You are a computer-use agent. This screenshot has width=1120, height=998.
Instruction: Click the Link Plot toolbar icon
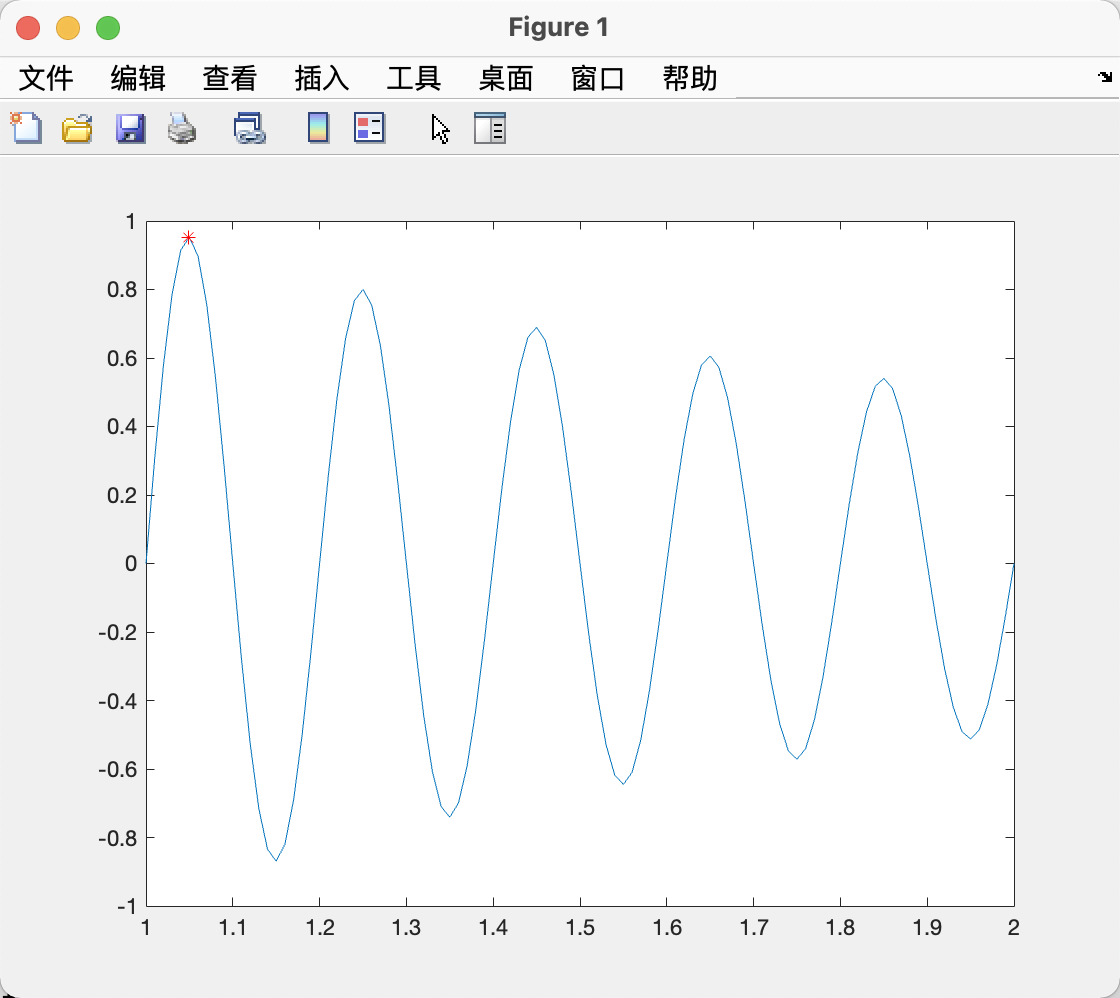250,129
